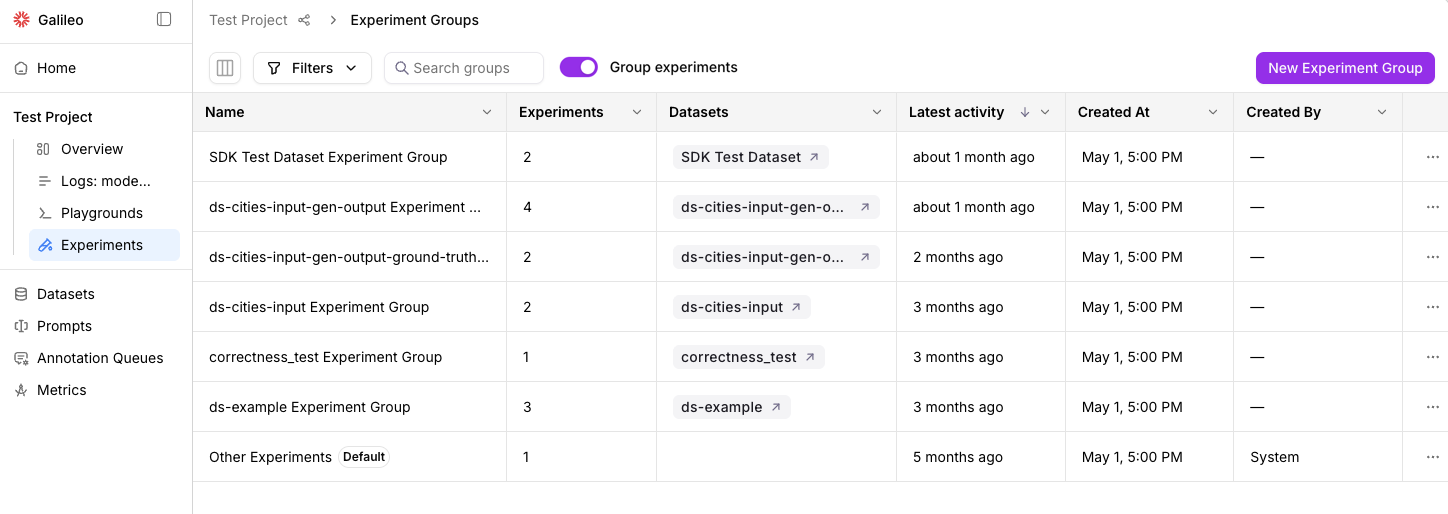Click the Metrics icon in sidebar

[x=21, y=390]
